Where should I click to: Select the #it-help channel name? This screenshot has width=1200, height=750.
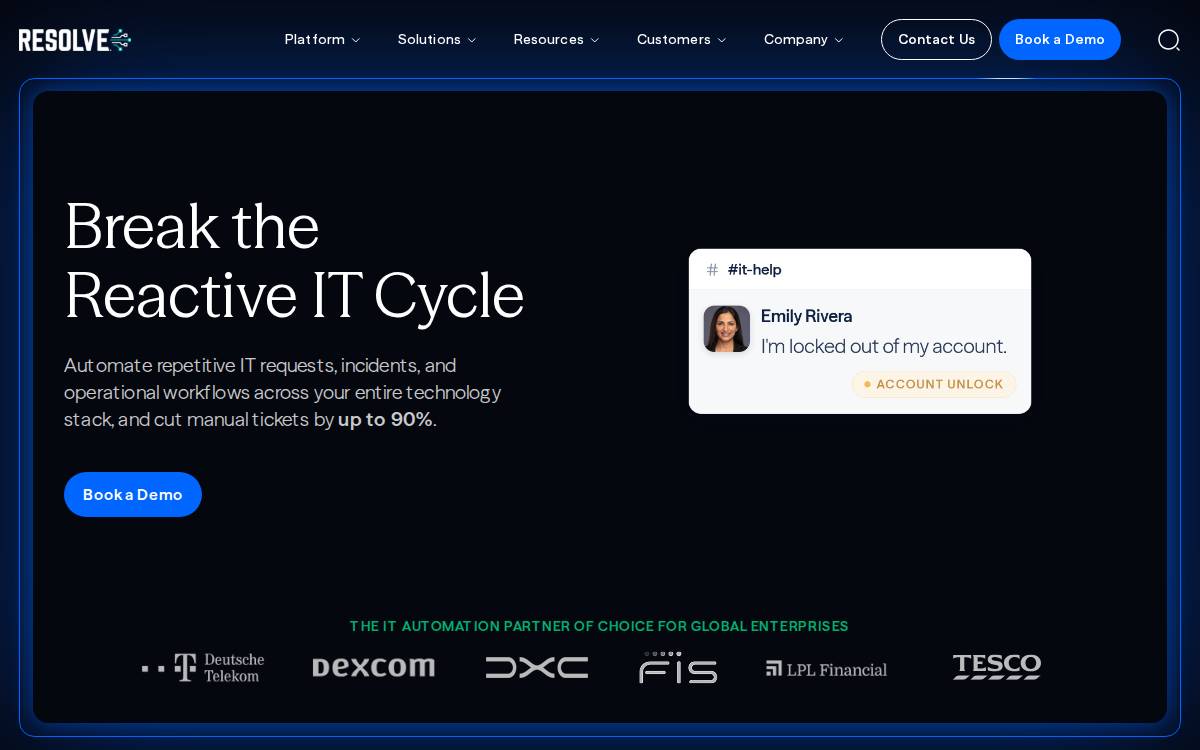tap(754, 269)
